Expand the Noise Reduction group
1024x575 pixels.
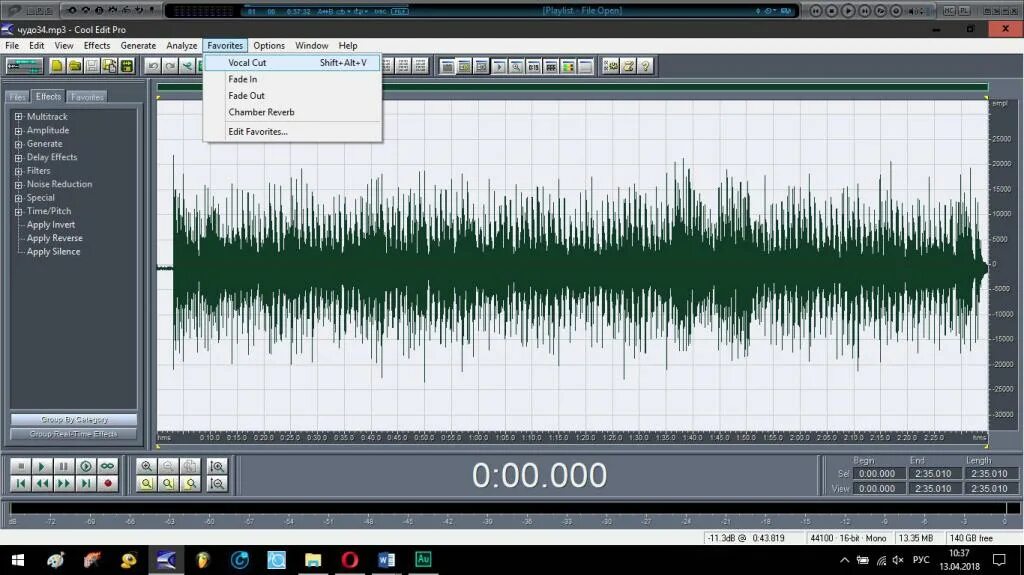[x=18, y=185]
